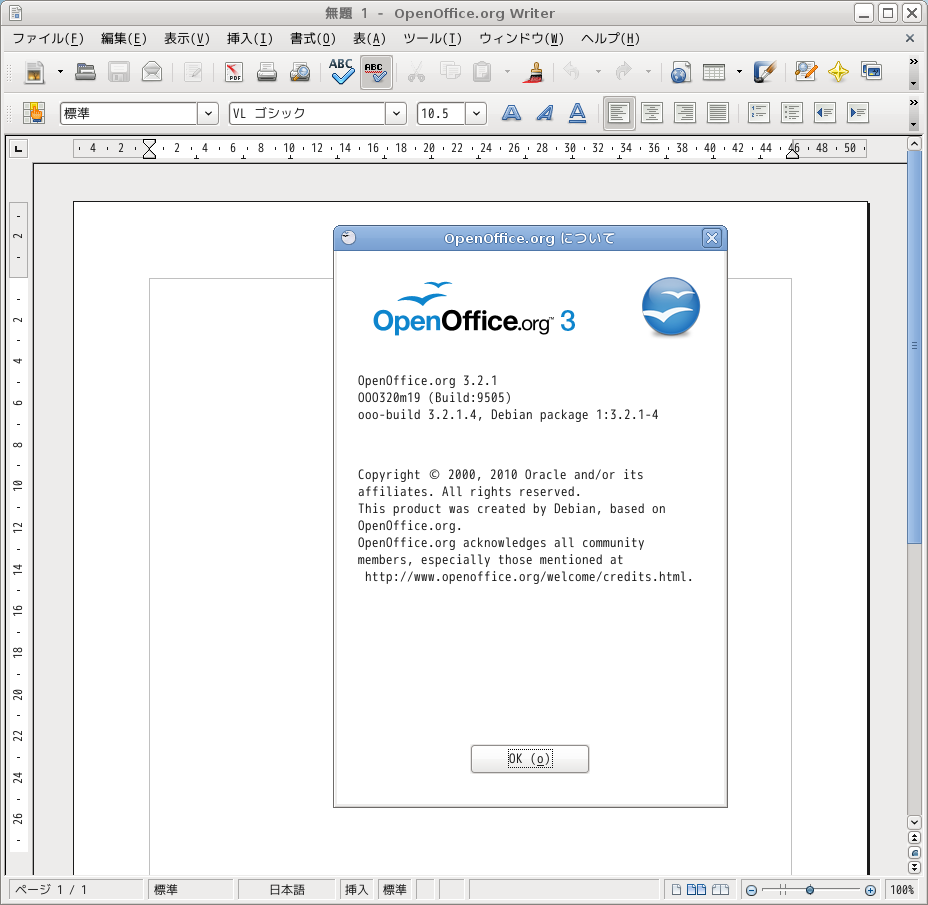Center the text

point(652,113)
